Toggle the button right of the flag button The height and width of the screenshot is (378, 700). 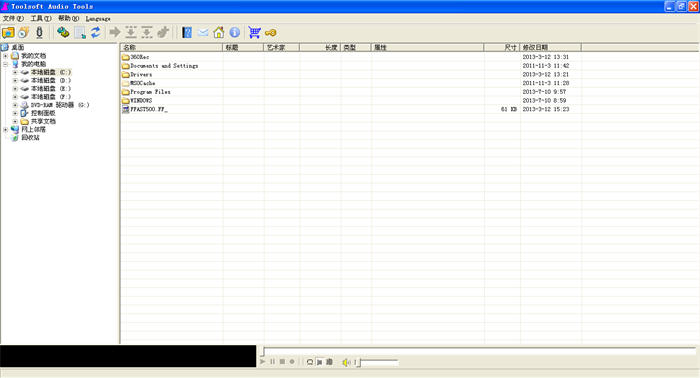click(x=329, y=362)
